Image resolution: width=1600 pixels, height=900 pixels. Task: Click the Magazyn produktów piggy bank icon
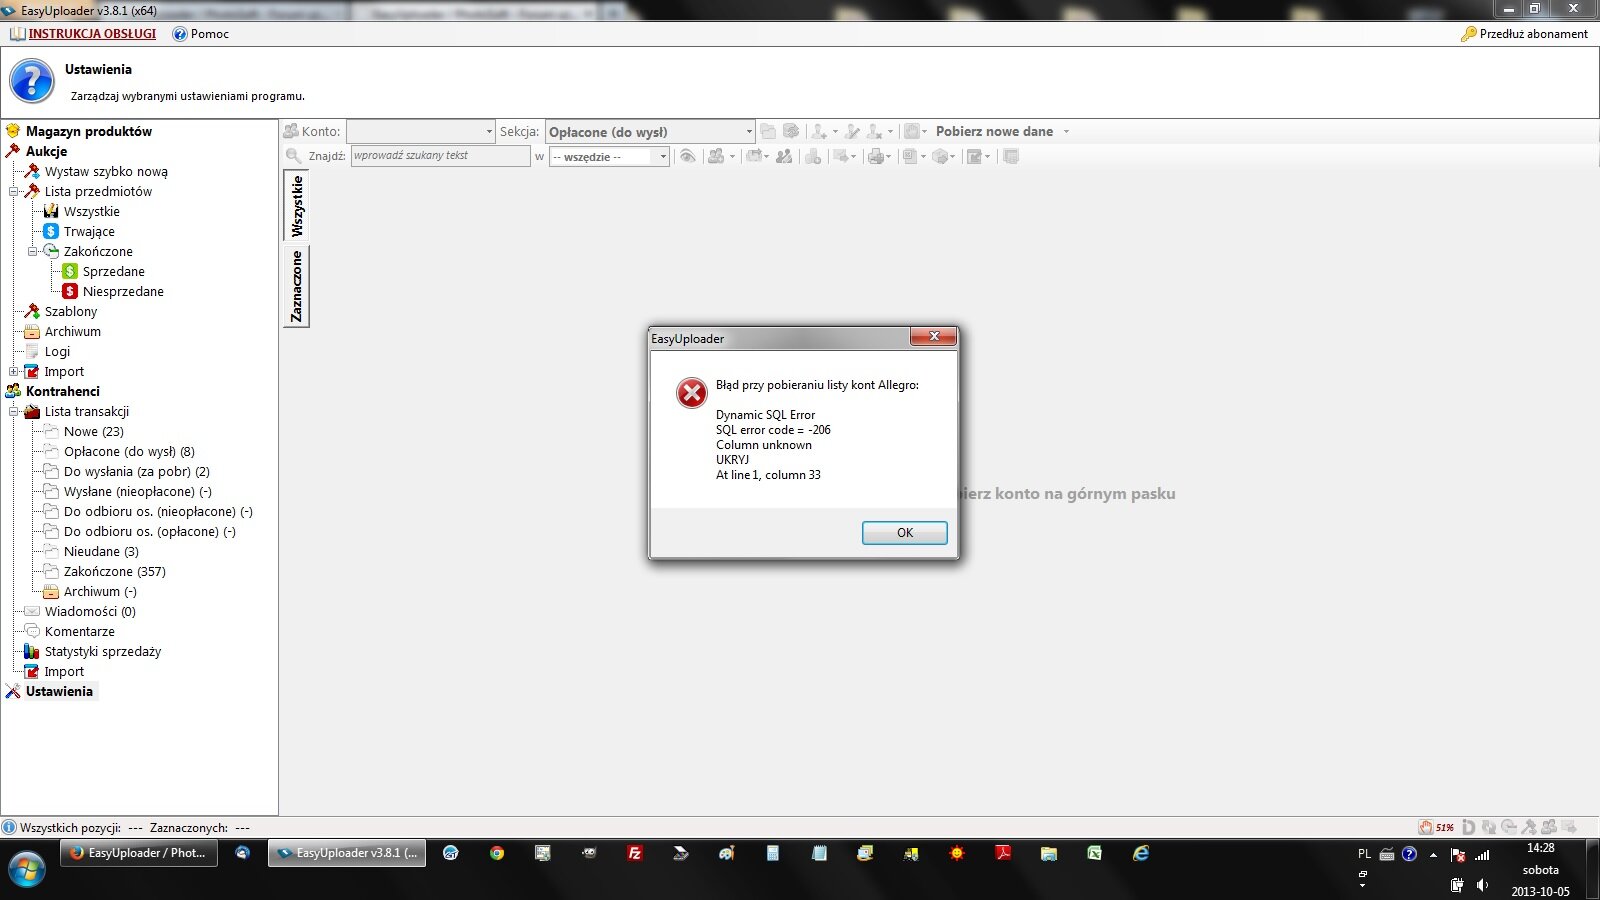pyautogui.click(x=13, y=131)
